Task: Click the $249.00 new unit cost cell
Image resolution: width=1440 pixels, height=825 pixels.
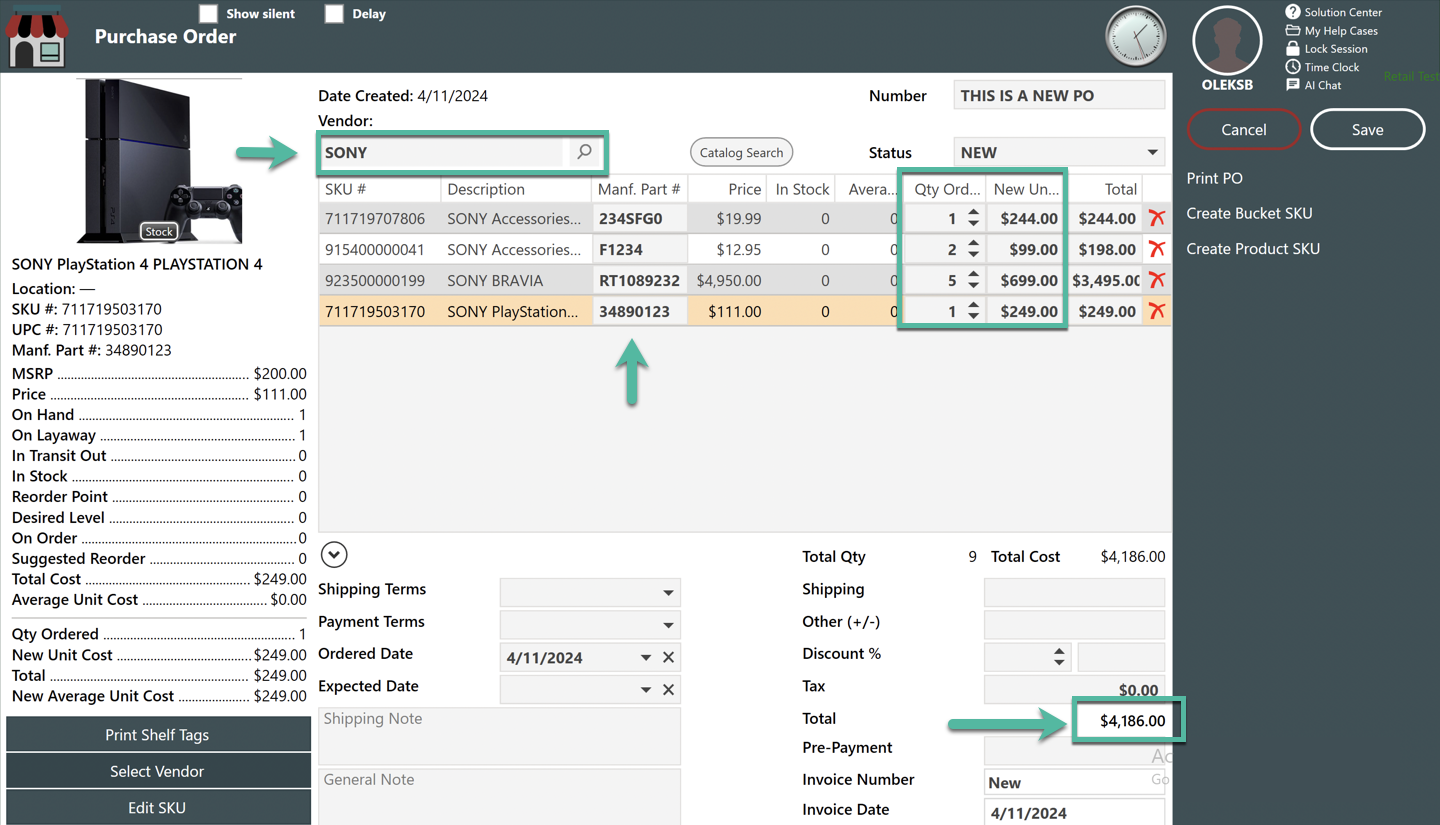Action: coord(1026,311)
